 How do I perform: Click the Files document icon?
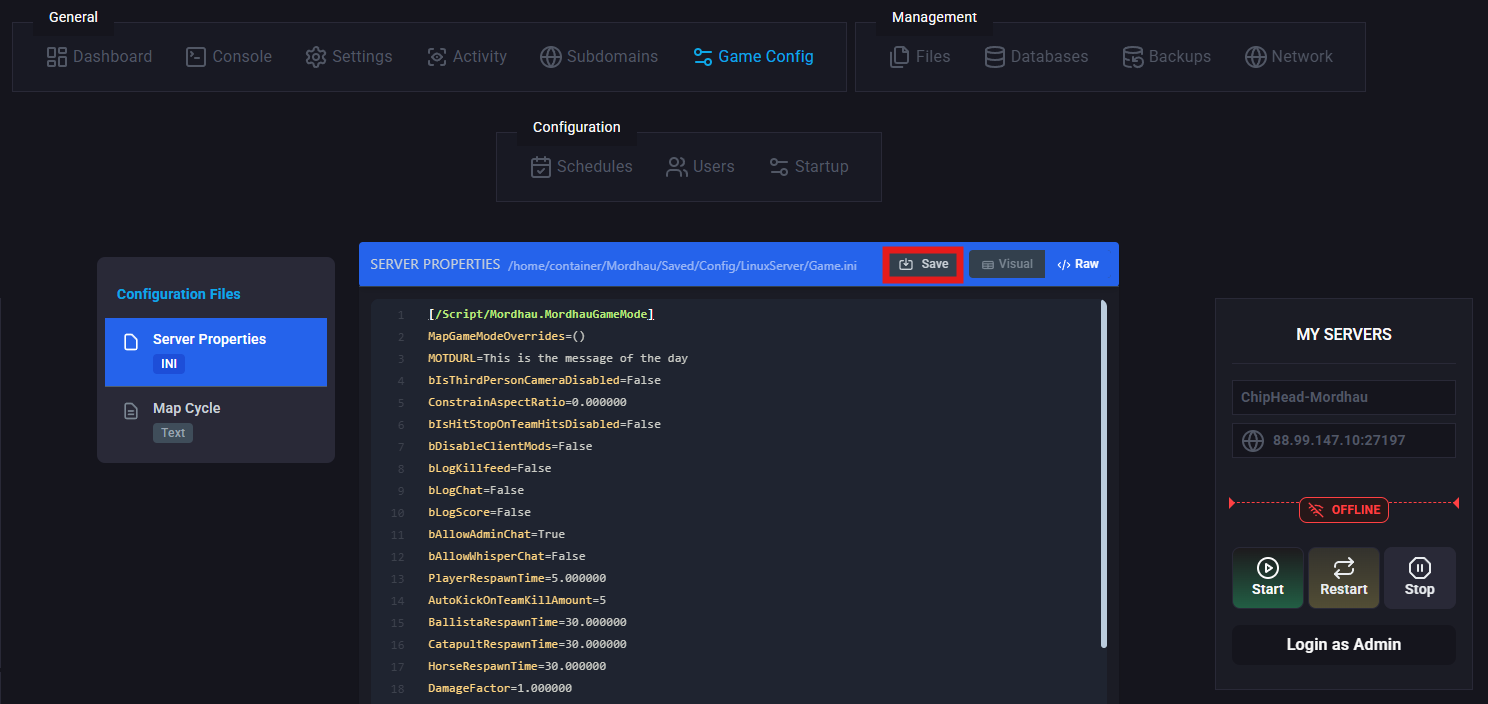[900, 57]
